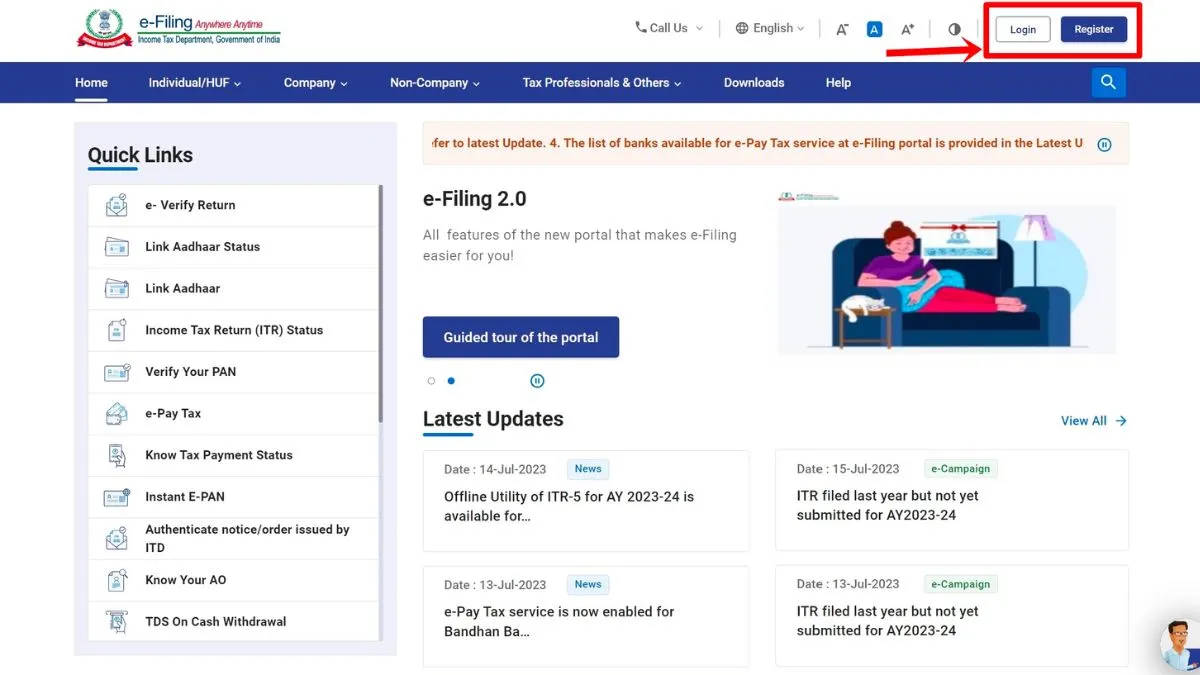Decrease the font size with A- icon
This screenshot has height=675, width=1200.
click(x=842, y=29)
